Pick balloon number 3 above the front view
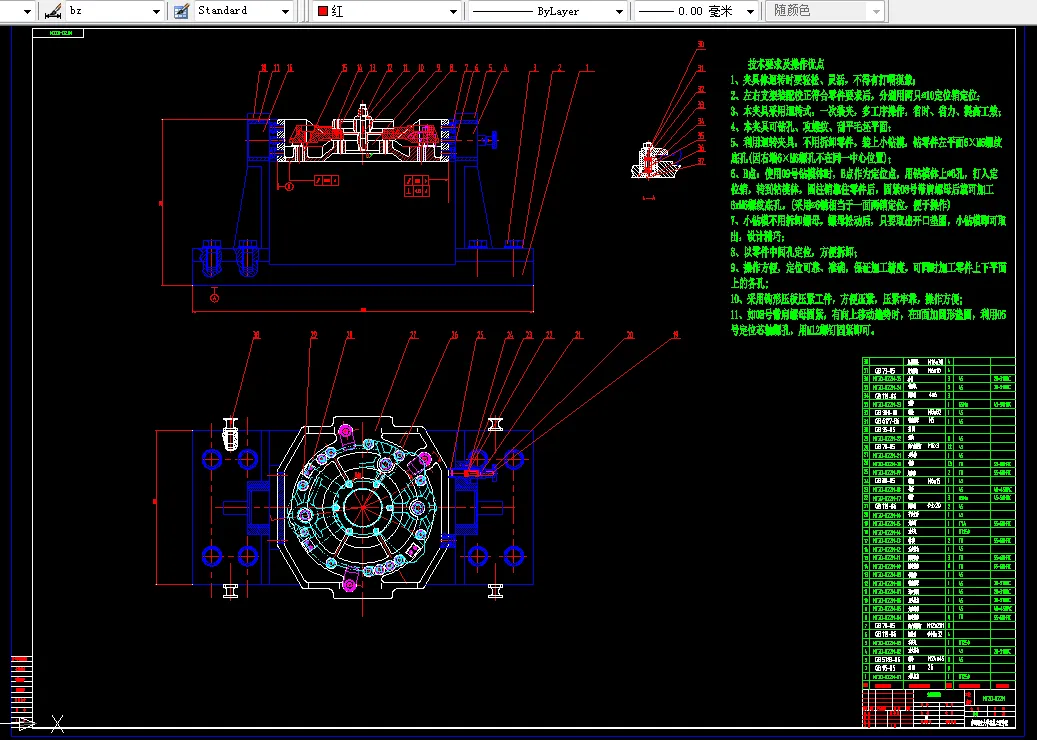The height and width of the screenshot is (740, 1037). coord(534,67)
